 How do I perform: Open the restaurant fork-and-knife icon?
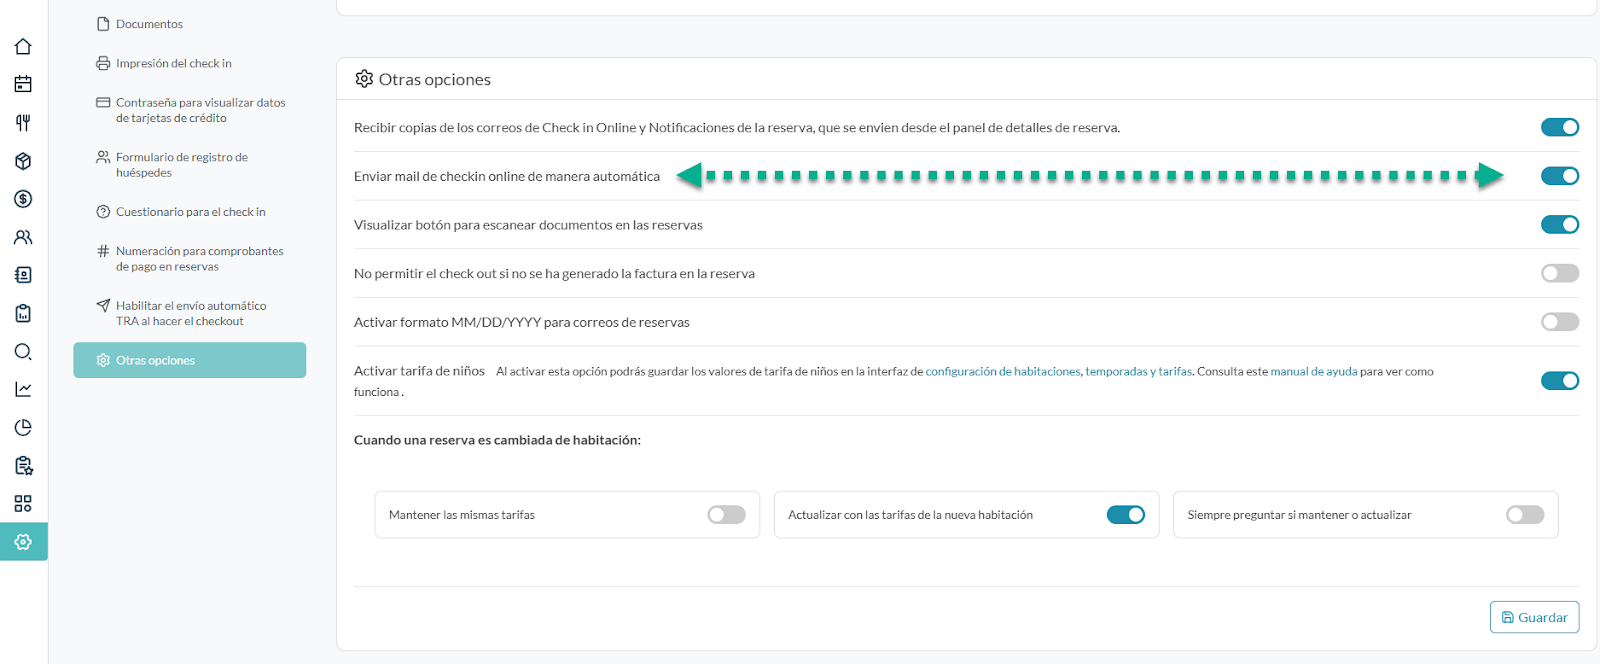click(23, 123)
